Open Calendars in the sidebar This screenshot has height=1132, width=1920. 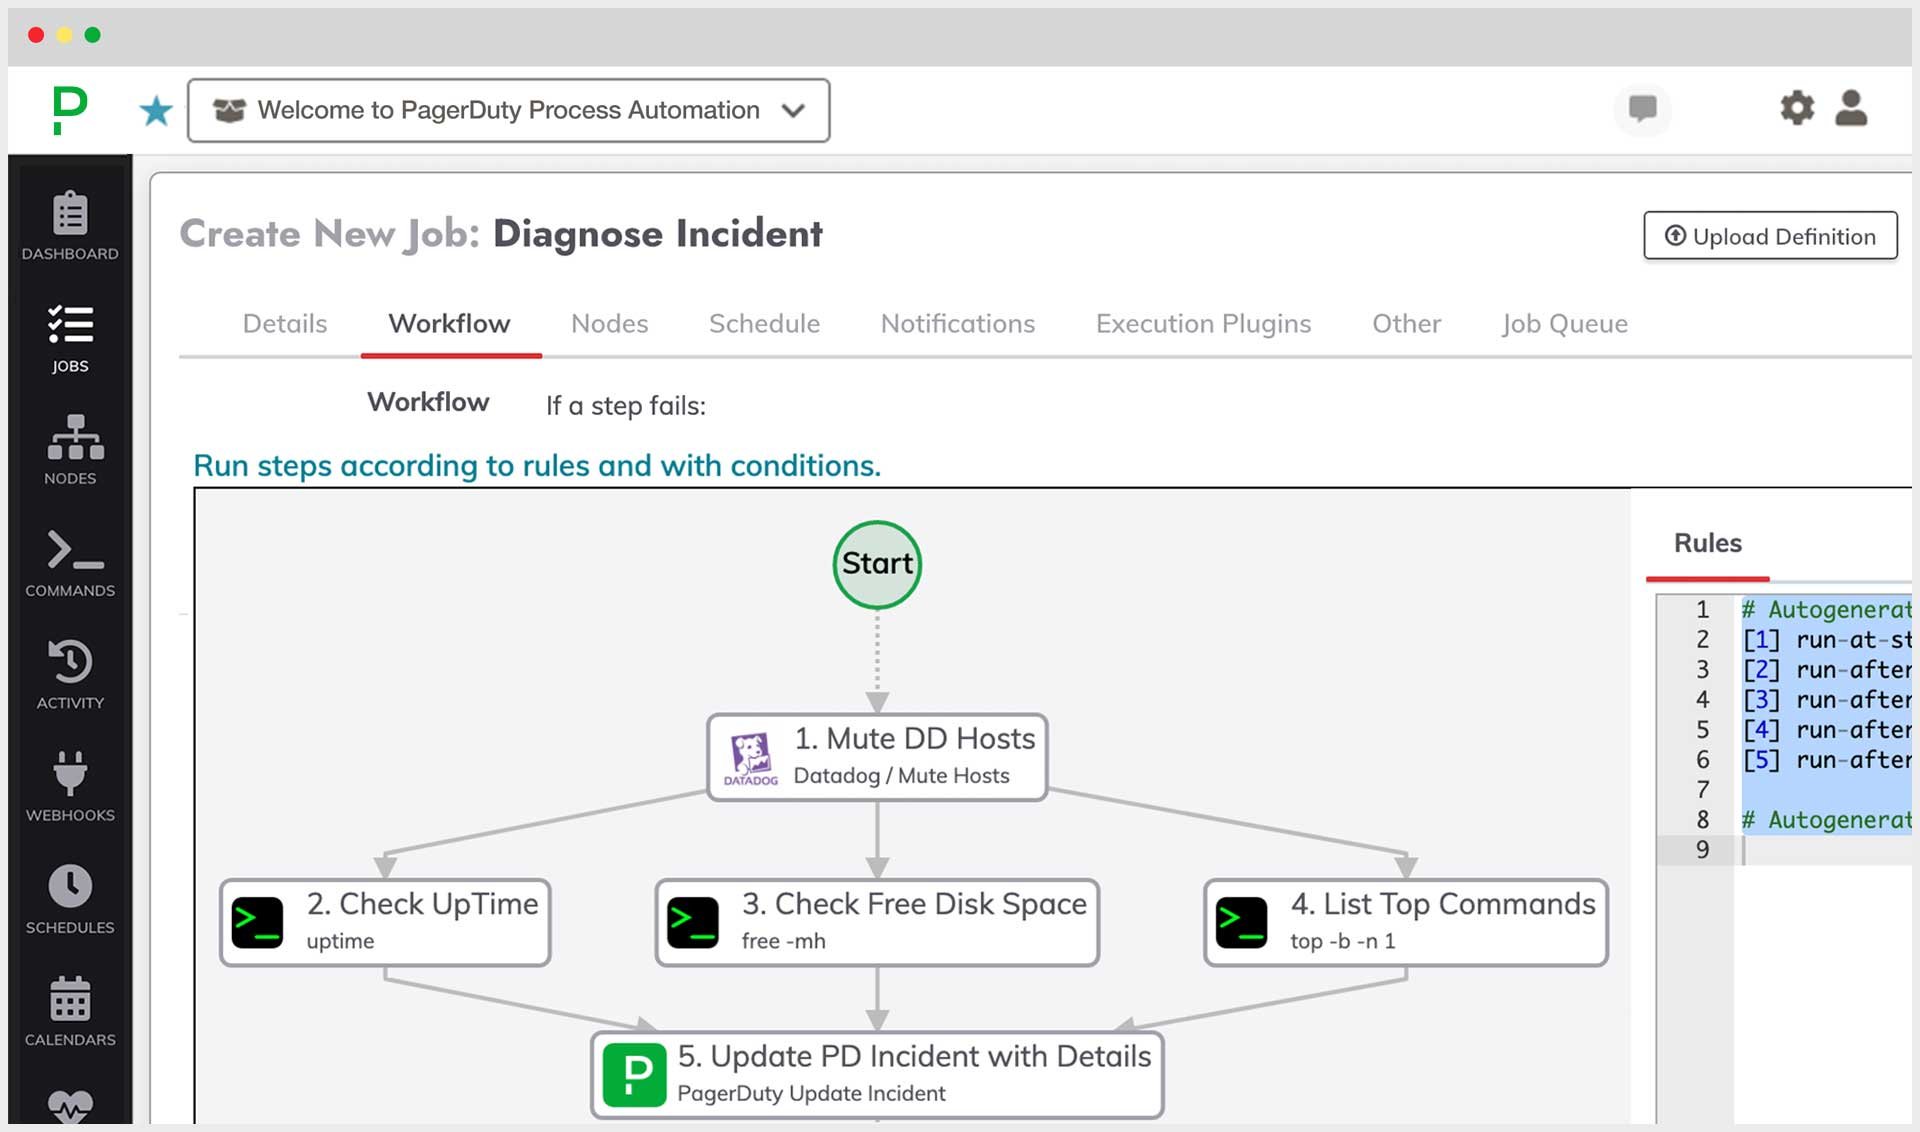coord(70,1010)
